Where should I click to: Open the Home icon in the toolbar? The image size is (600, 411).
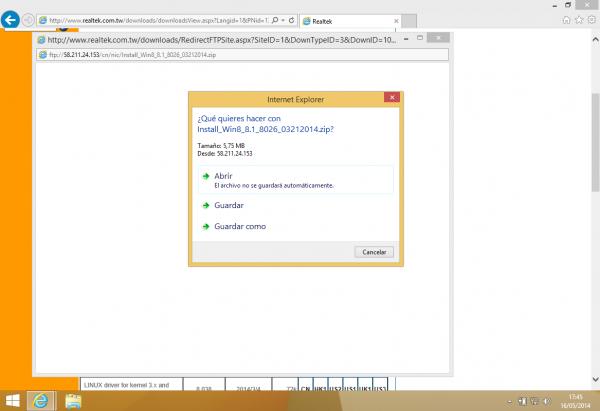point(566,20)
